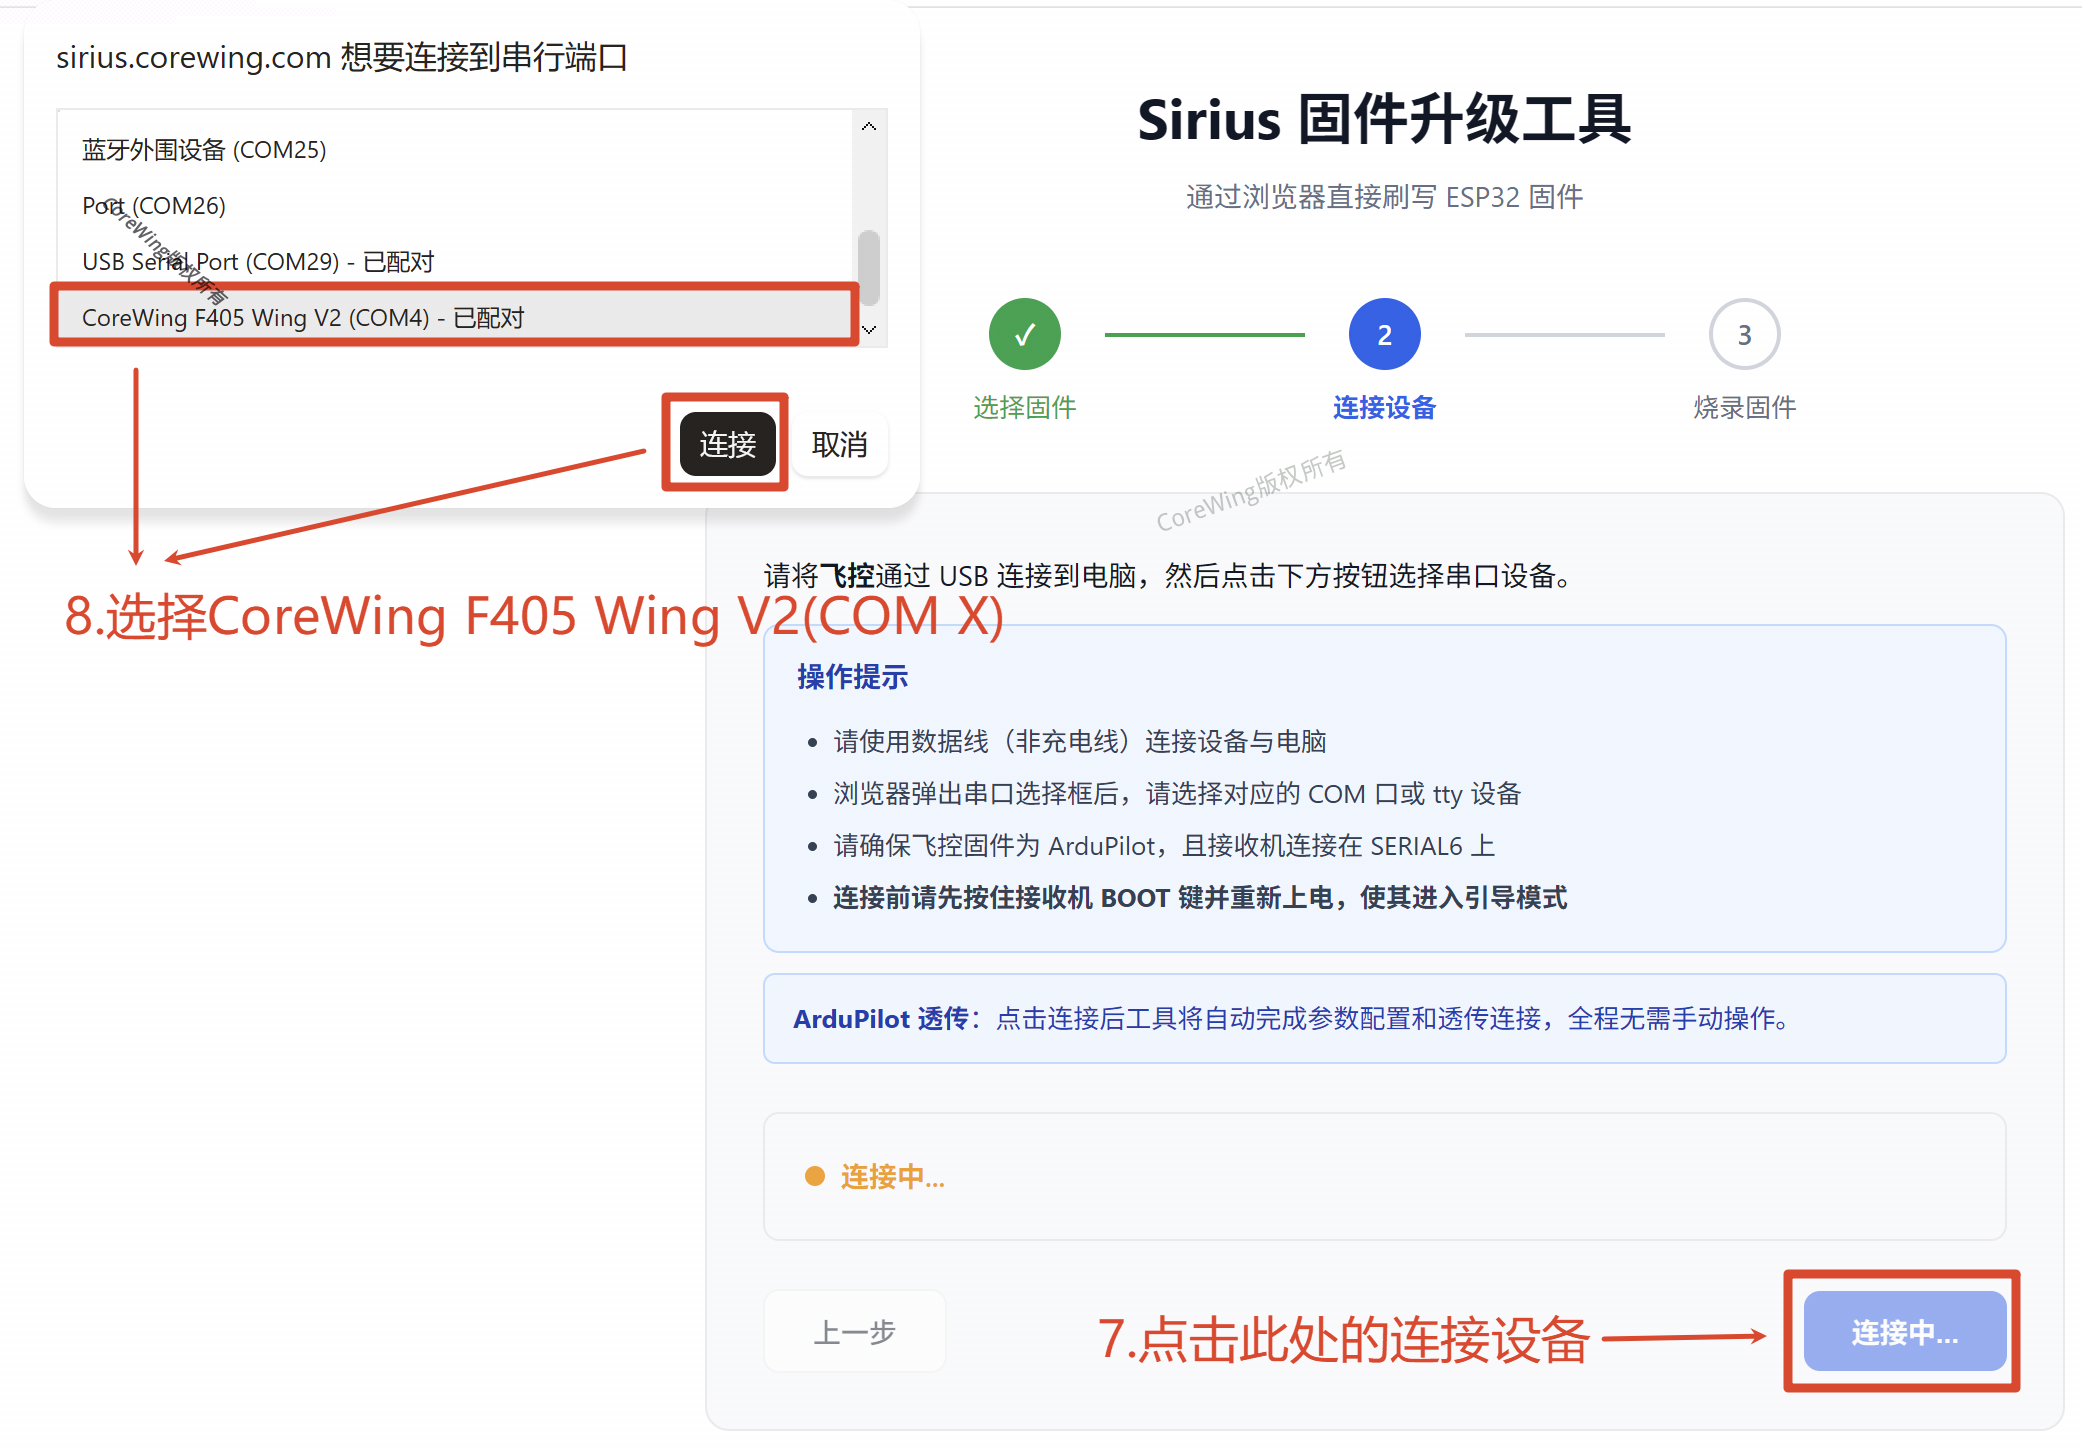The image size is (2082, 1452).
Task: Click the 想要连接到串行端口 dialog title
Action: tap(342, 57)
